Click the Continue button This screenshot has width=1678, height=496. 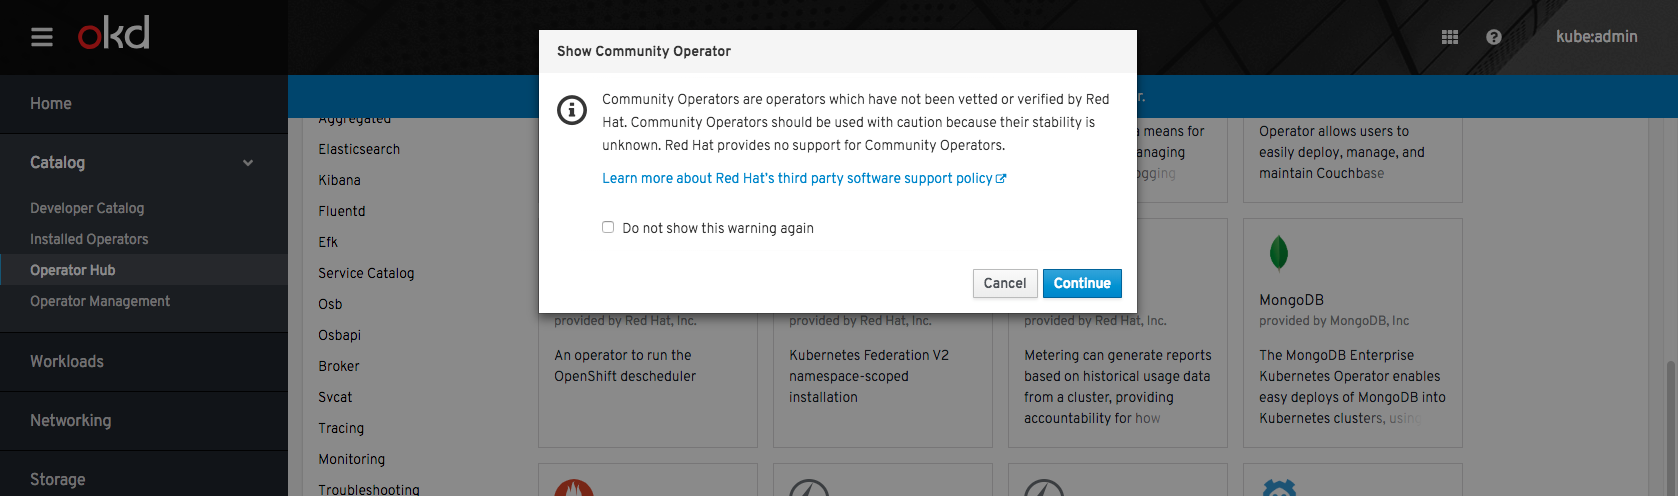1082,283
